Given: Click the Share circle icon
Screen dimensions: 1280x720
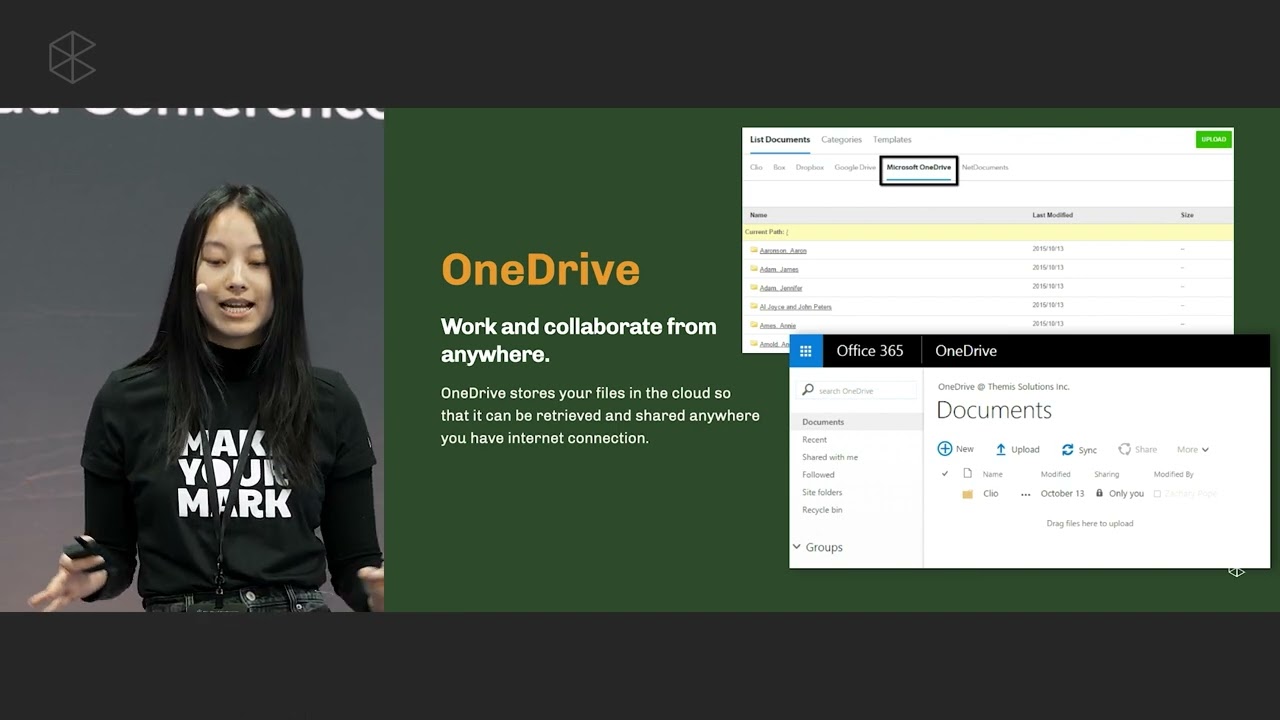Looking at the screenshot, I should click(1125, 450).
